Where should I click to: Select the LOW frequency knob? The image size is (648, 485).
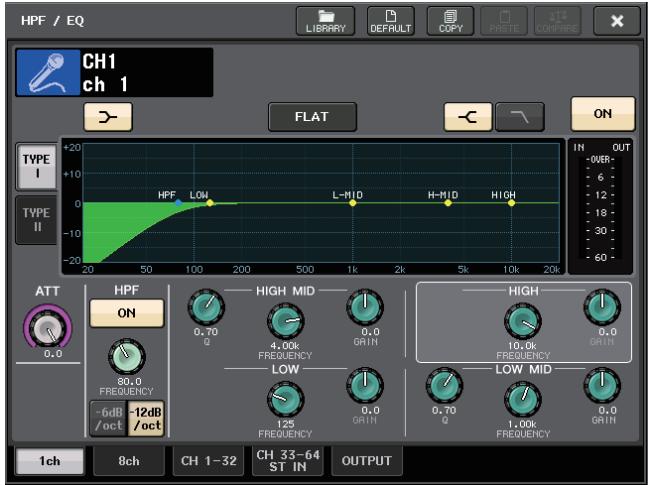(285, 399)
